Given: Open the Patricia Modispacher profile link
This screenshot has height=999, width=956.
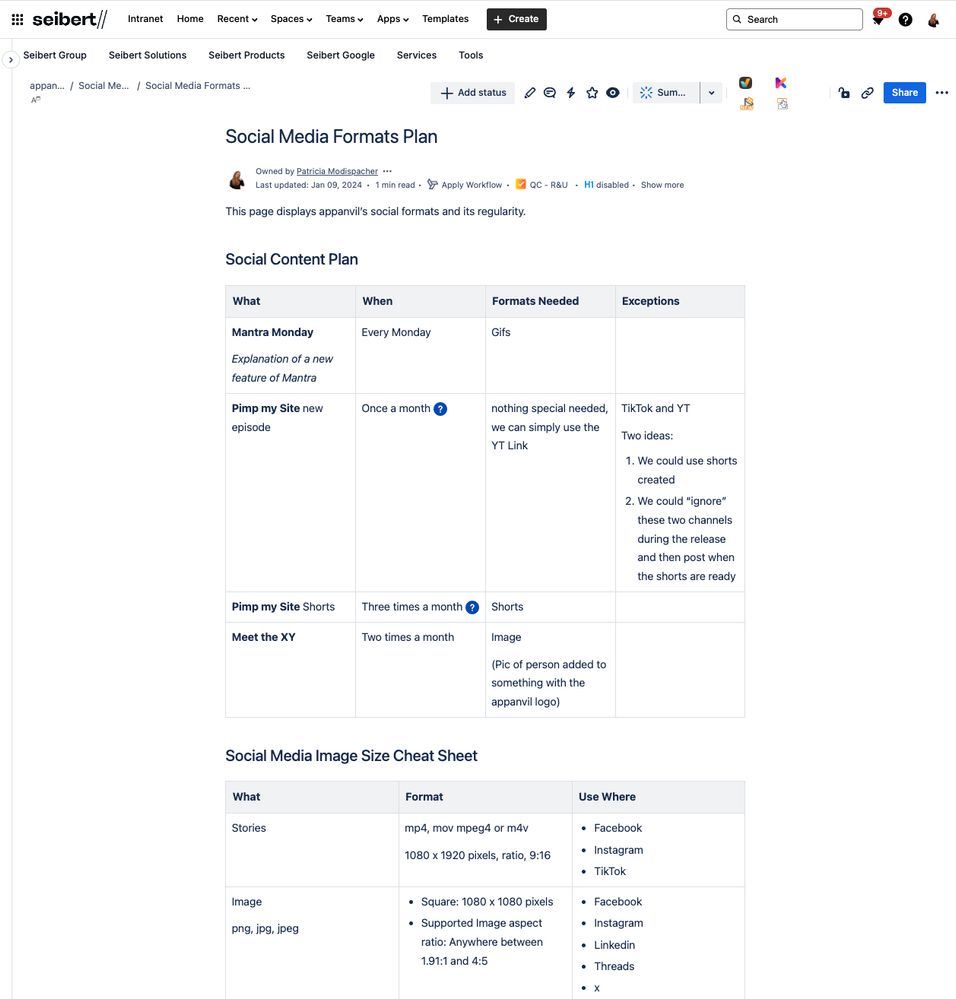Looking at the screenshot, I should click(337, 171).
